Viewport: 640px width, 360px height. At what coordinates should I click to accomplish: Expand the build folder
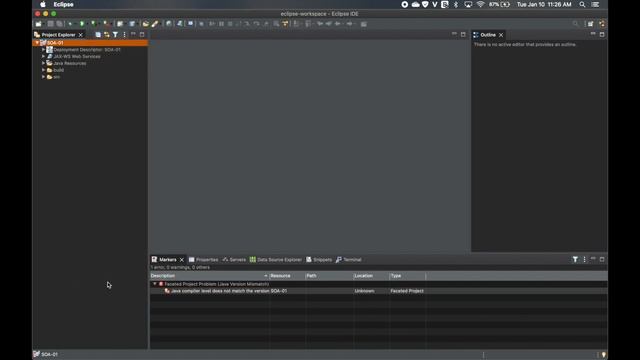(43, 70)
